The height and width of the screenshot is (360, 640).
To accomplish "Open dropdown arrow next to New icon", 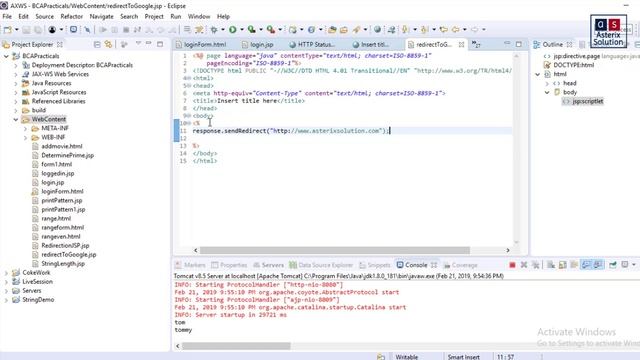I will pos(16,29).
